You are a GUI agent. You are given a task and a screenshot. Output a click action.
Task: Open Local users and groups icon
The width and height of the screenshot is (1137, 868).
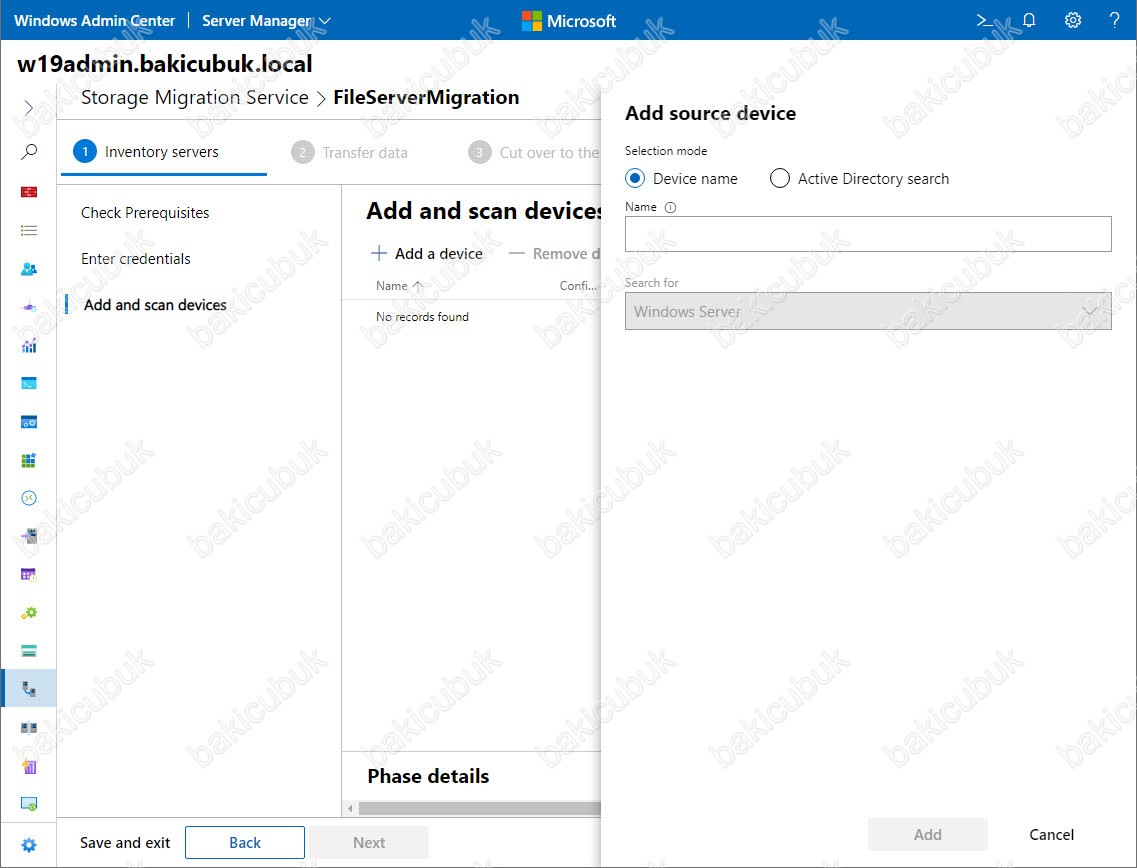29,269
